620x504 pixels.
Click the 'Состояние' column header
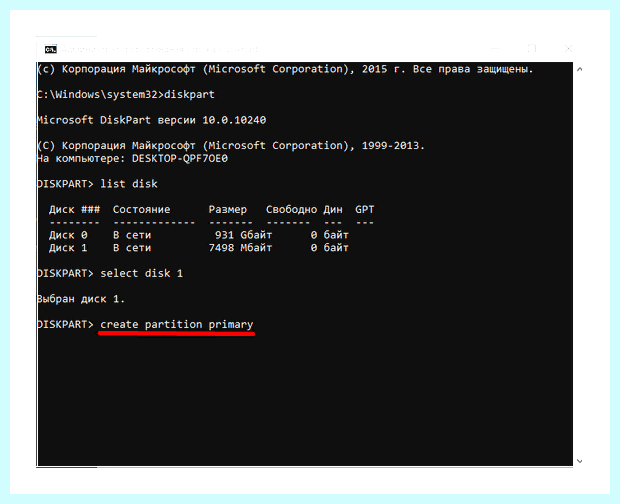(142, 210)
